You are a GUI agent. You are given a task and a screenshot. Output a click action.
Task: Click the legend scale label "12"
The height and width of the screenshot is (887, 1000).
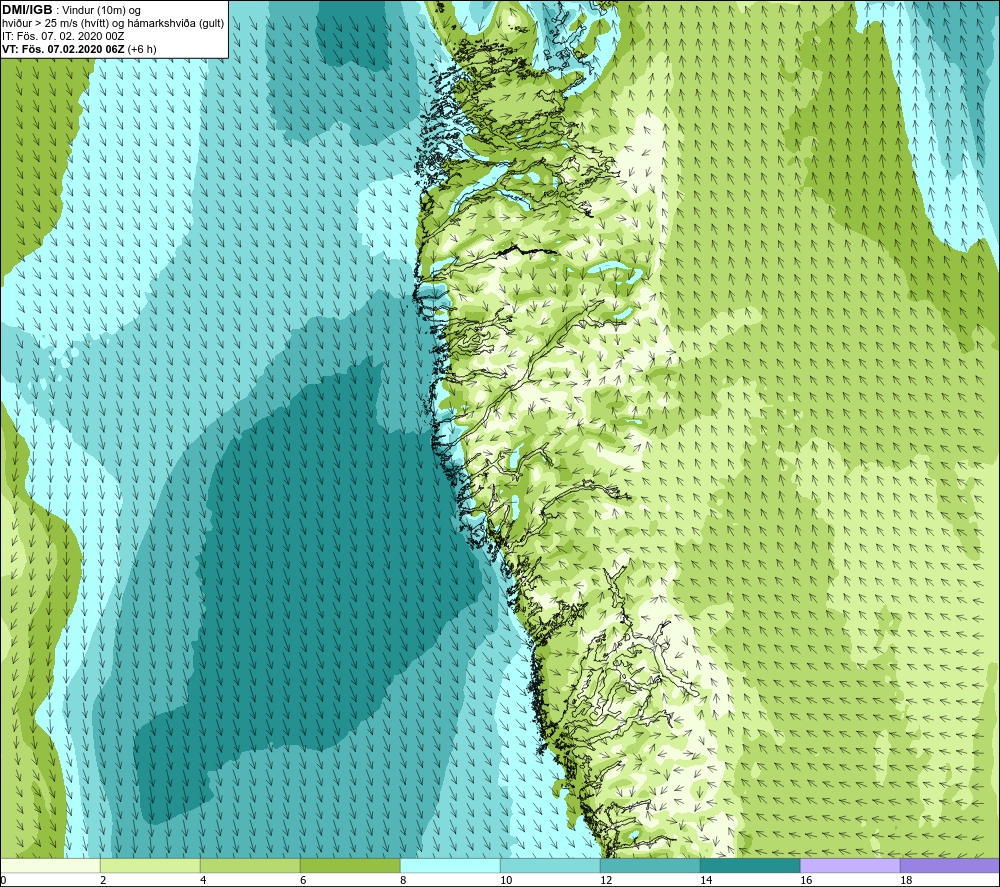click(606, 881)
